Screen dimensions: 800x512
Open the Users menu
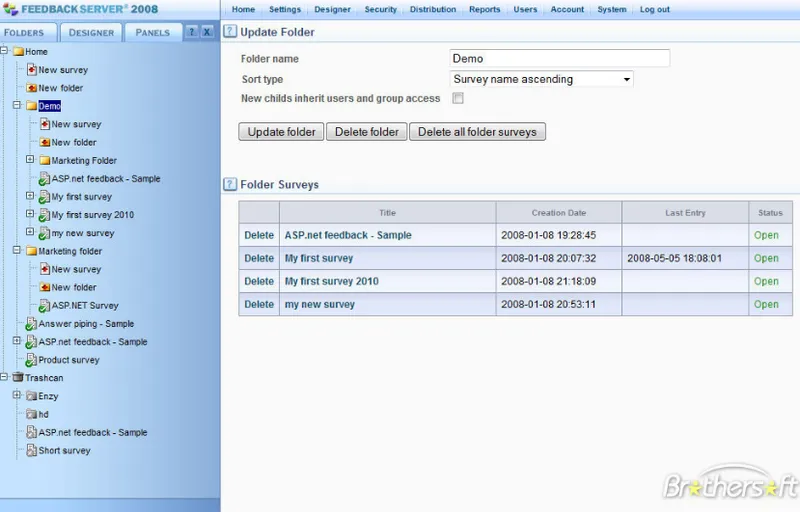coord(526,9)
